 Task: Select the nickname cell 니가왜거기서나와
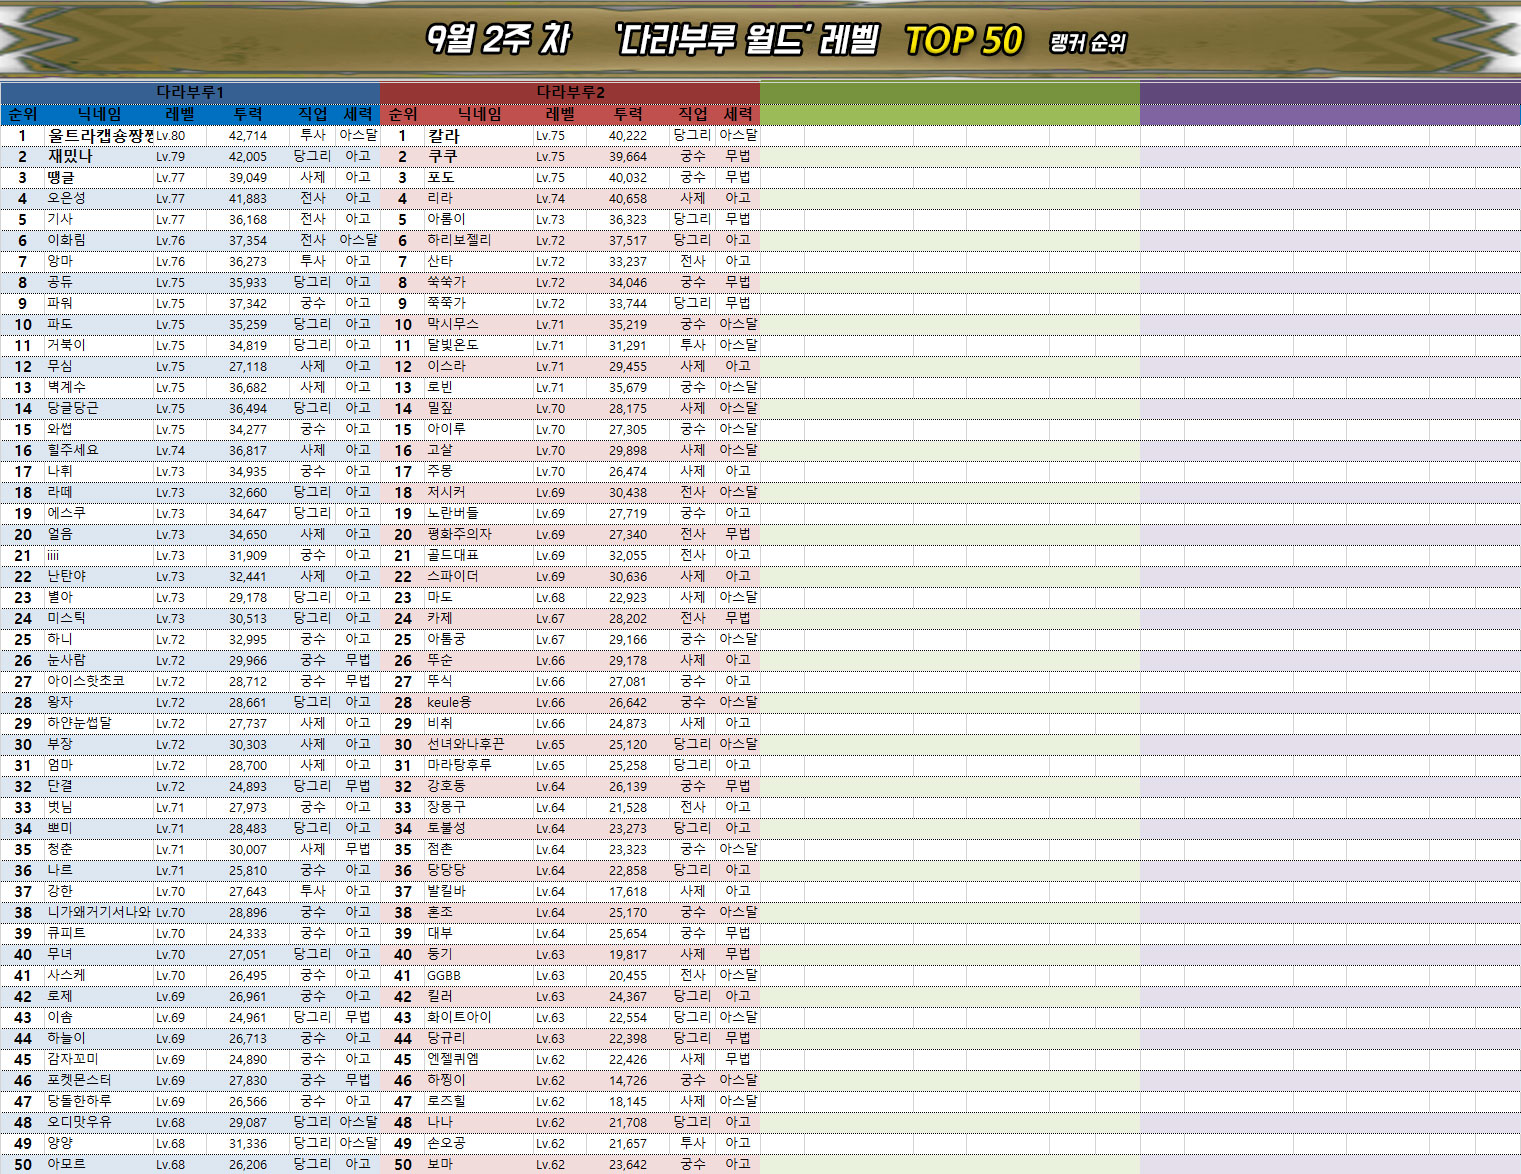click(x=98, y=912)
